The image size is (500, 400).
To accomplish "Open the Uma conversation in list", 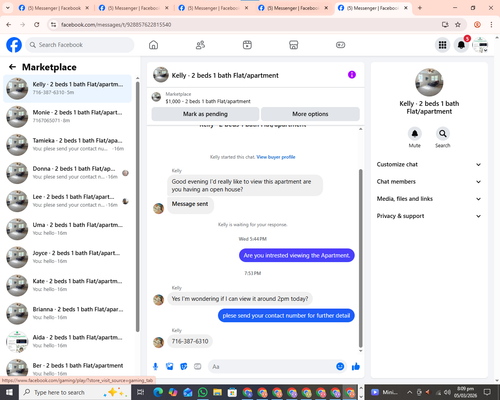I will click(67, 229).
